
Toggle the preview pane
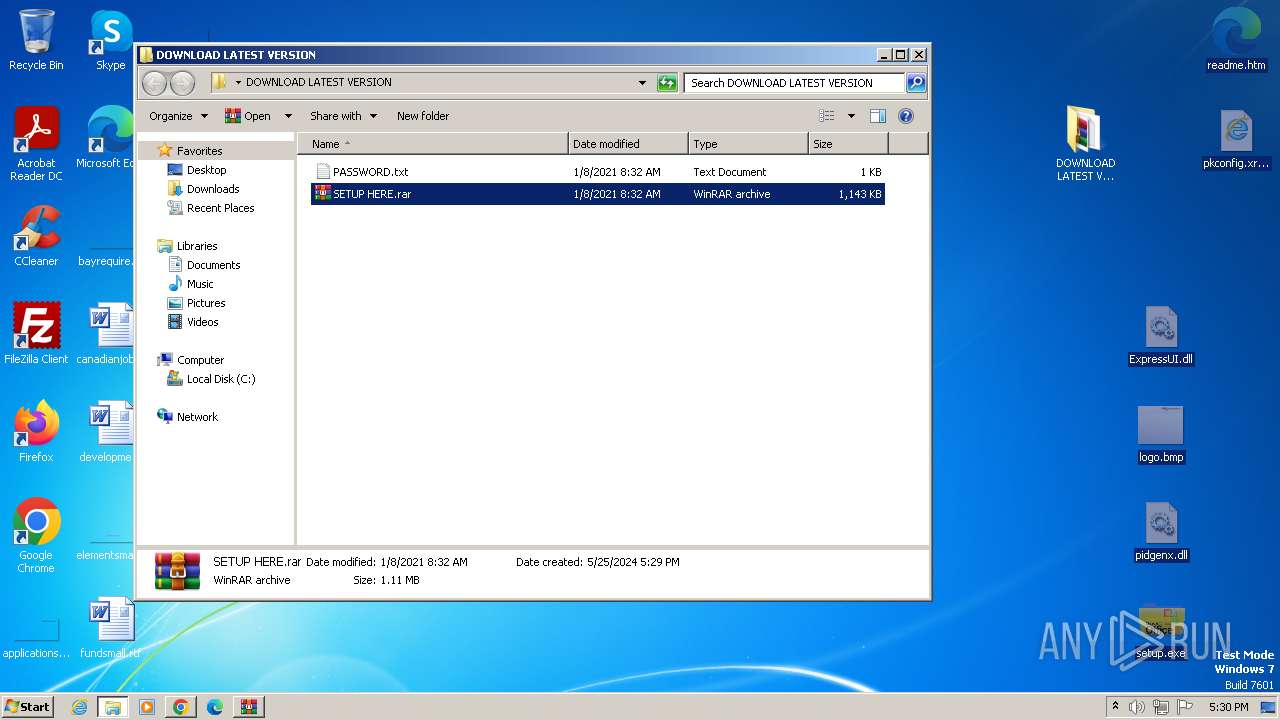coord(878,116)
